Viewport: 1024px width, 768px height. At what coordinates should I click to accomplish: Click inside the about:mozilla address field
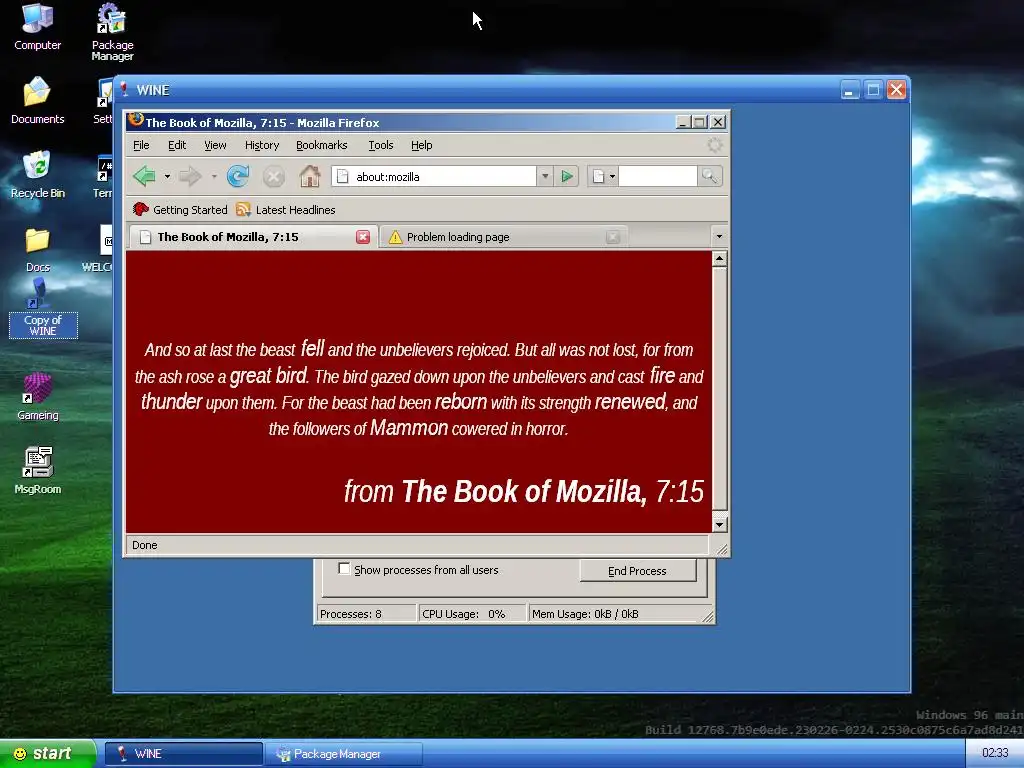coord(434,176)
